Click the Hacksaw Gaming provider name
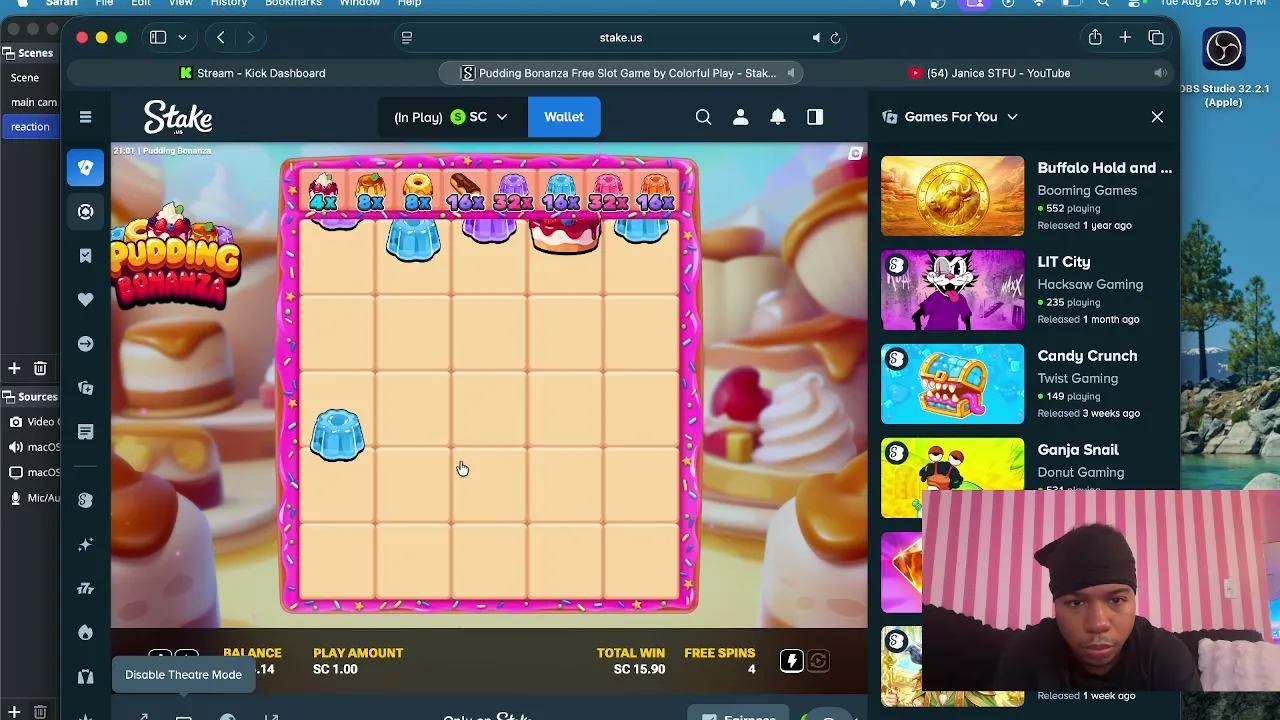Image resolution: width=1280 pixels, height=720 pixels. tap(1090, 284)
